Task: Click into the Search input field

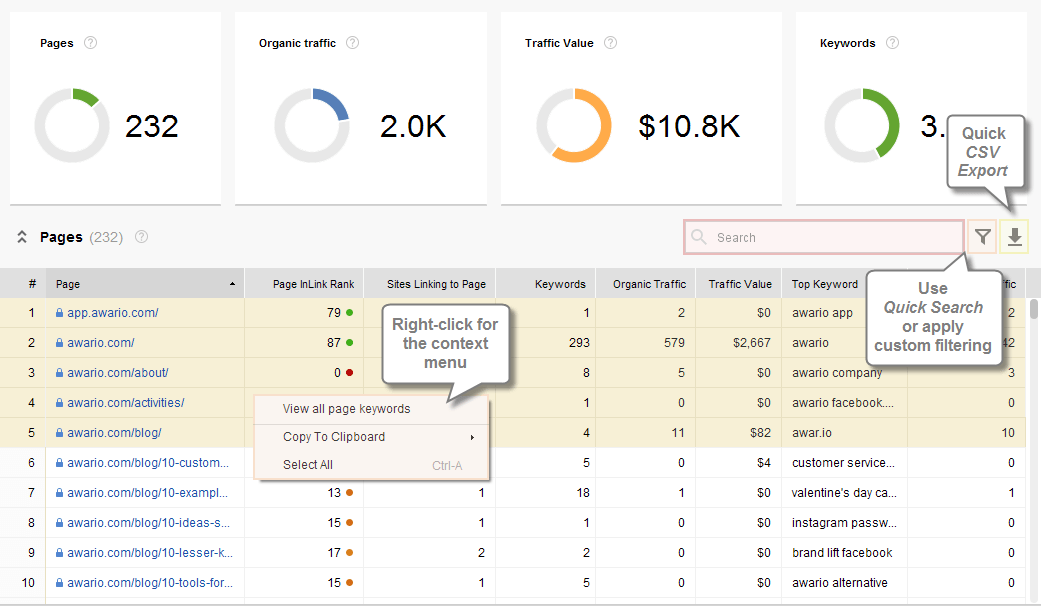Action: click(x=824, y=237)
